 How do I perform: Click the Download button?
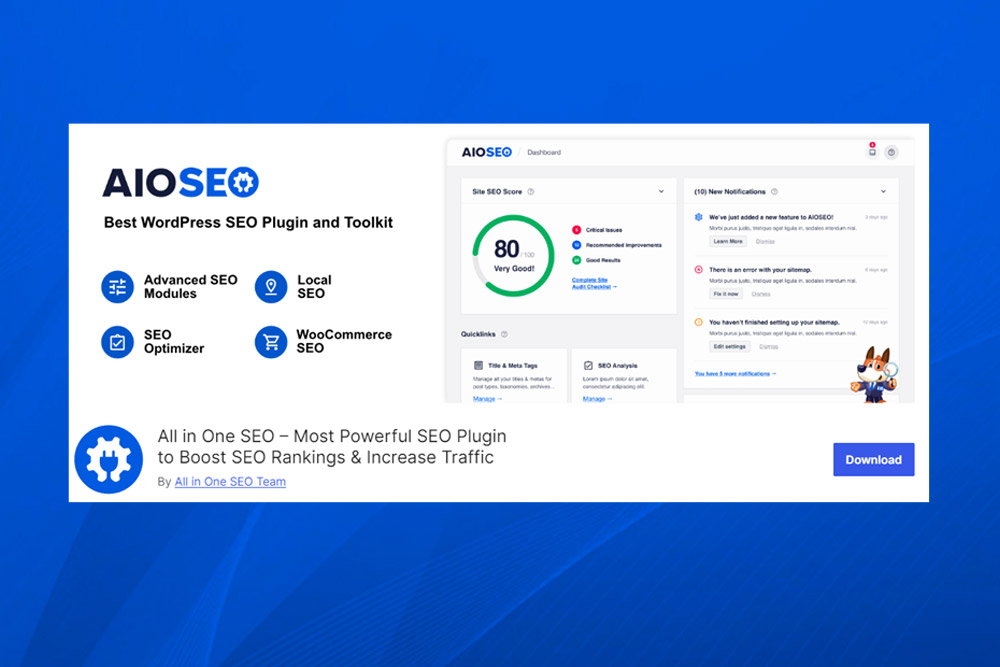click(873, 459)
